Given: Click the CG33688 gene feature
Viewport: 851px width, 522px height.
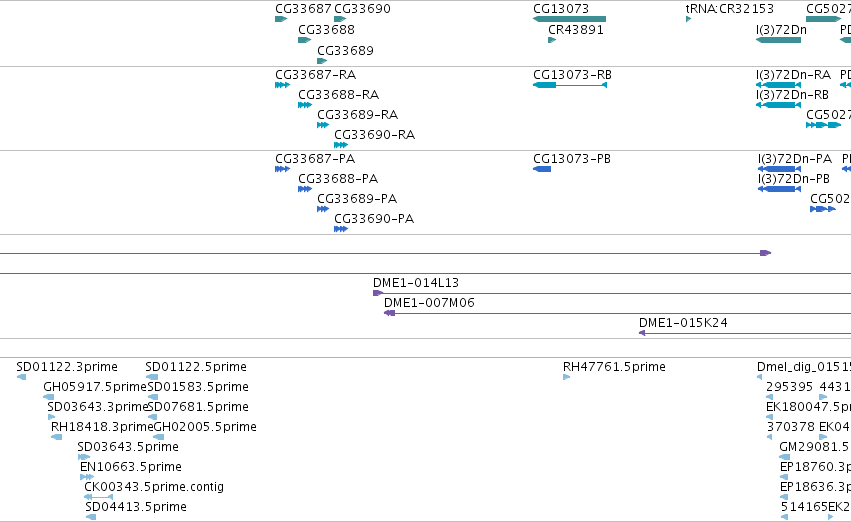Looking at the screenshot, I should tap(304, 40).
